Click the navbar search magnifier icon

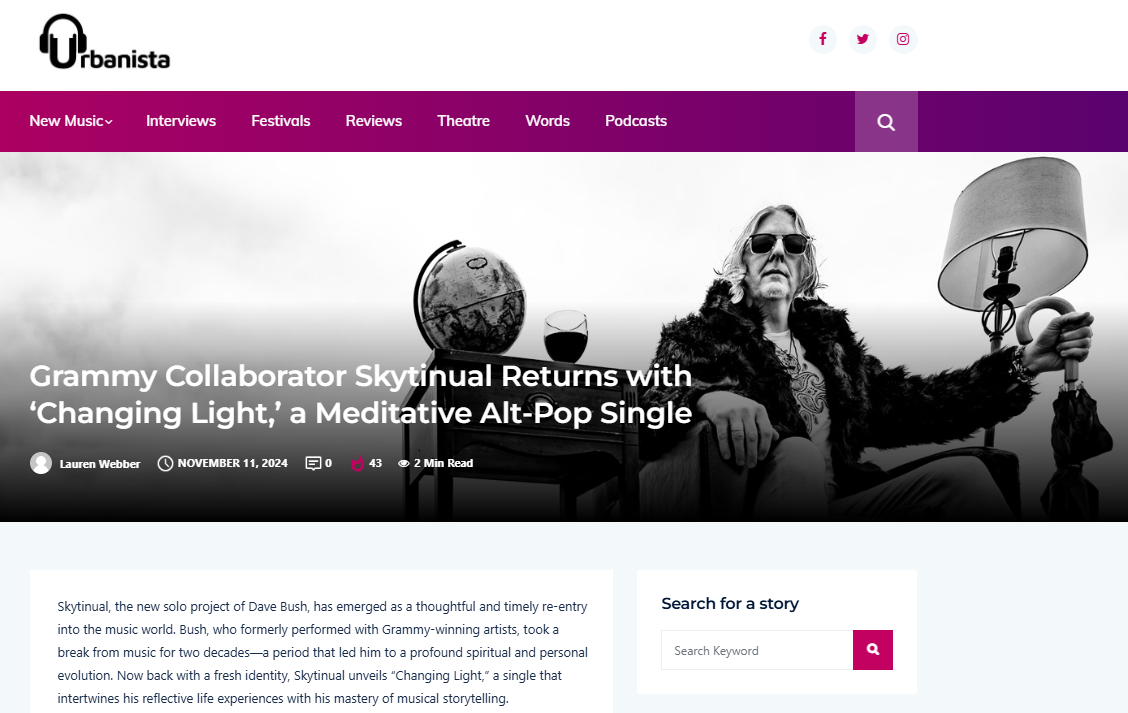[x=886, y=122]
